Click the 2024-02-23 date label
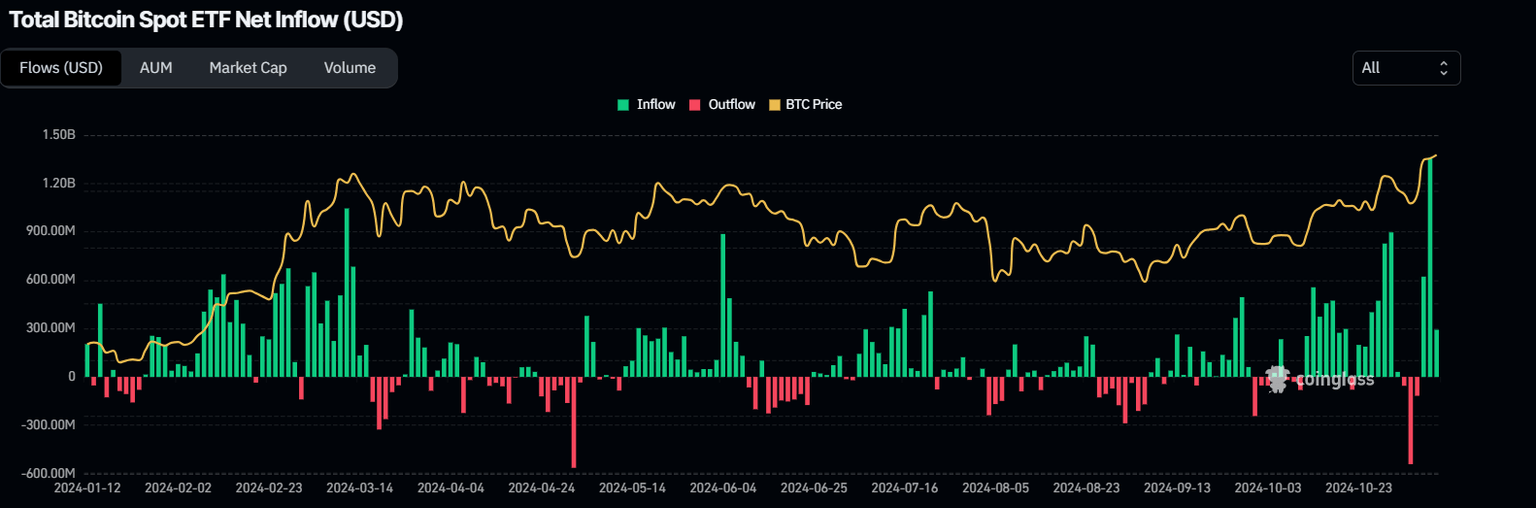This screenshot has height=508, width=1536. [268, 489]
